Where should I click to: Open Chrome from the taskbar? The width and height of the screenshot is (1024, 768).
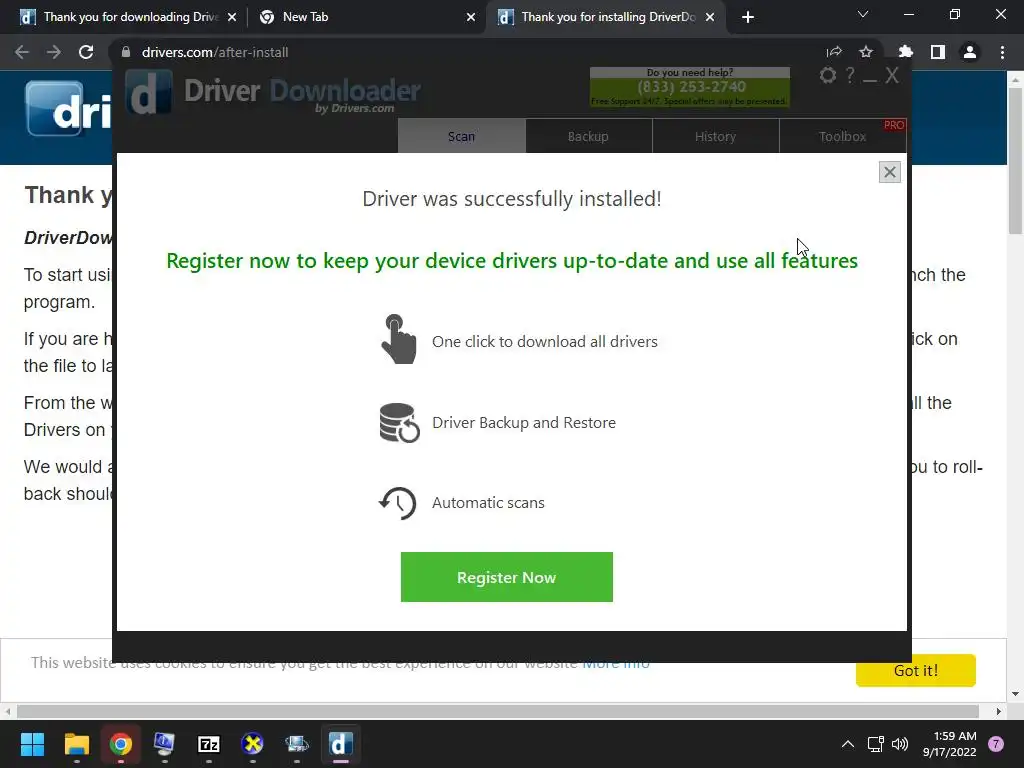pos(121,744)
